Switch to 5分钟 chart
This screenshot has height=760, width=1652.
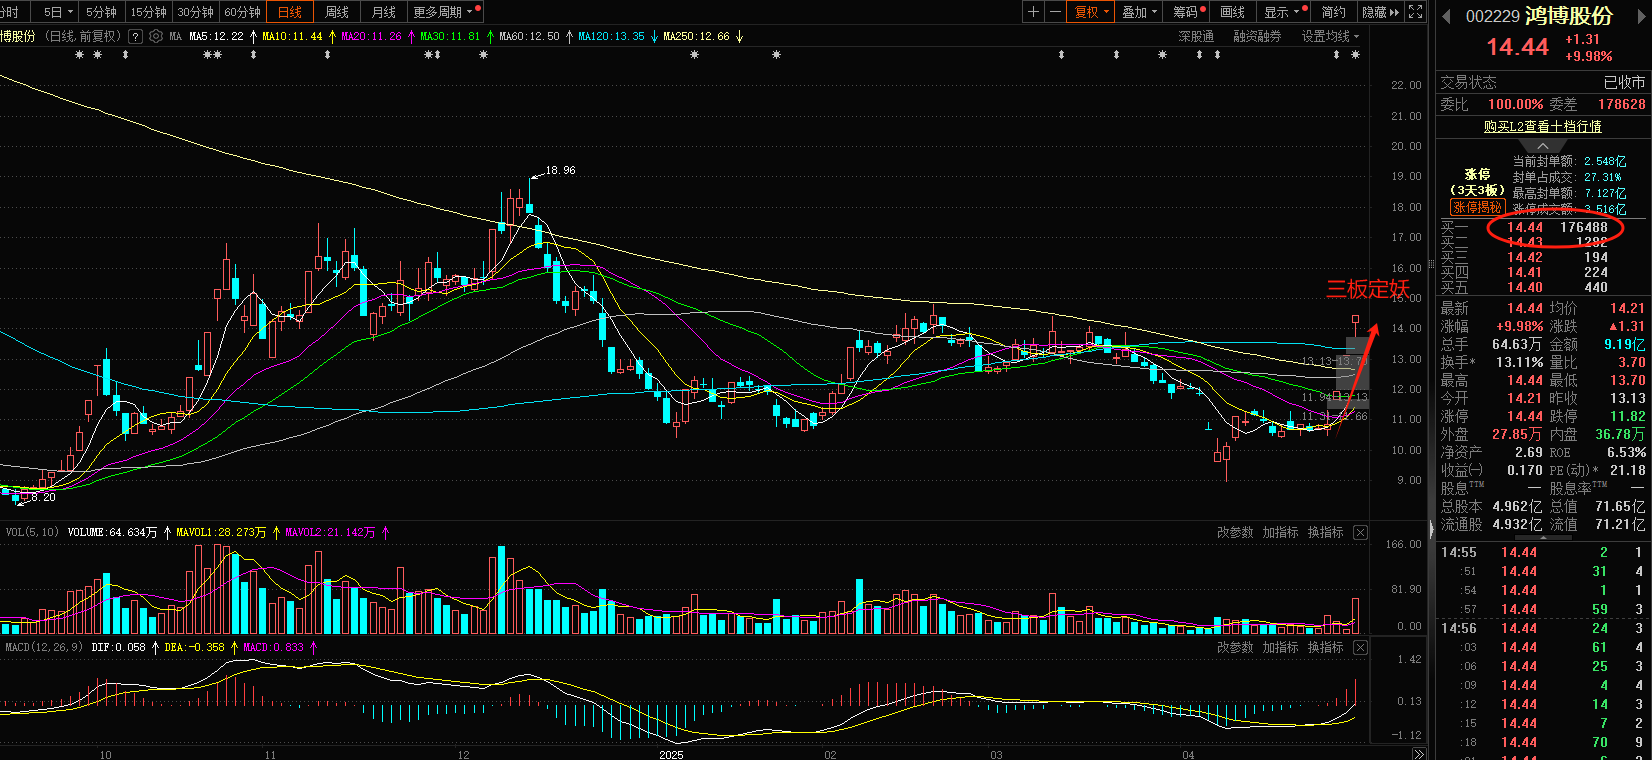click(x=101, y=12)
